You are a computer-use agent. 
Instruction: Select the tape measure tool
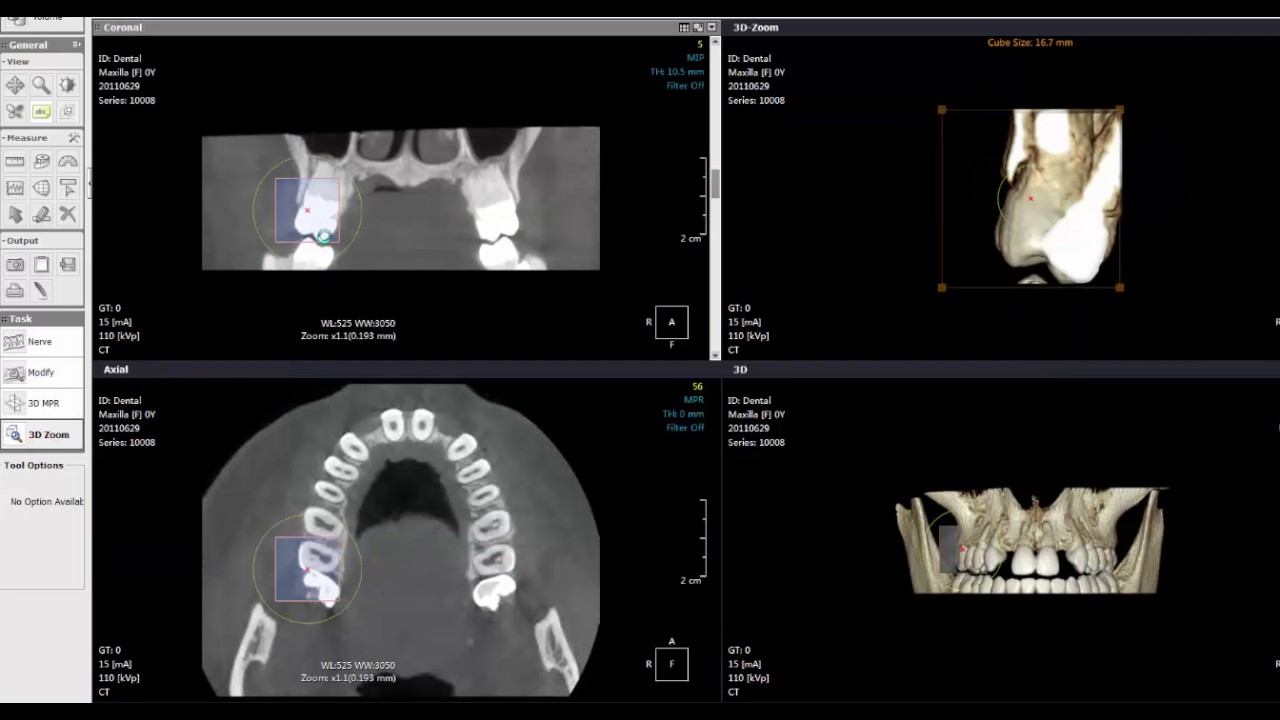[x=41, y=161]
